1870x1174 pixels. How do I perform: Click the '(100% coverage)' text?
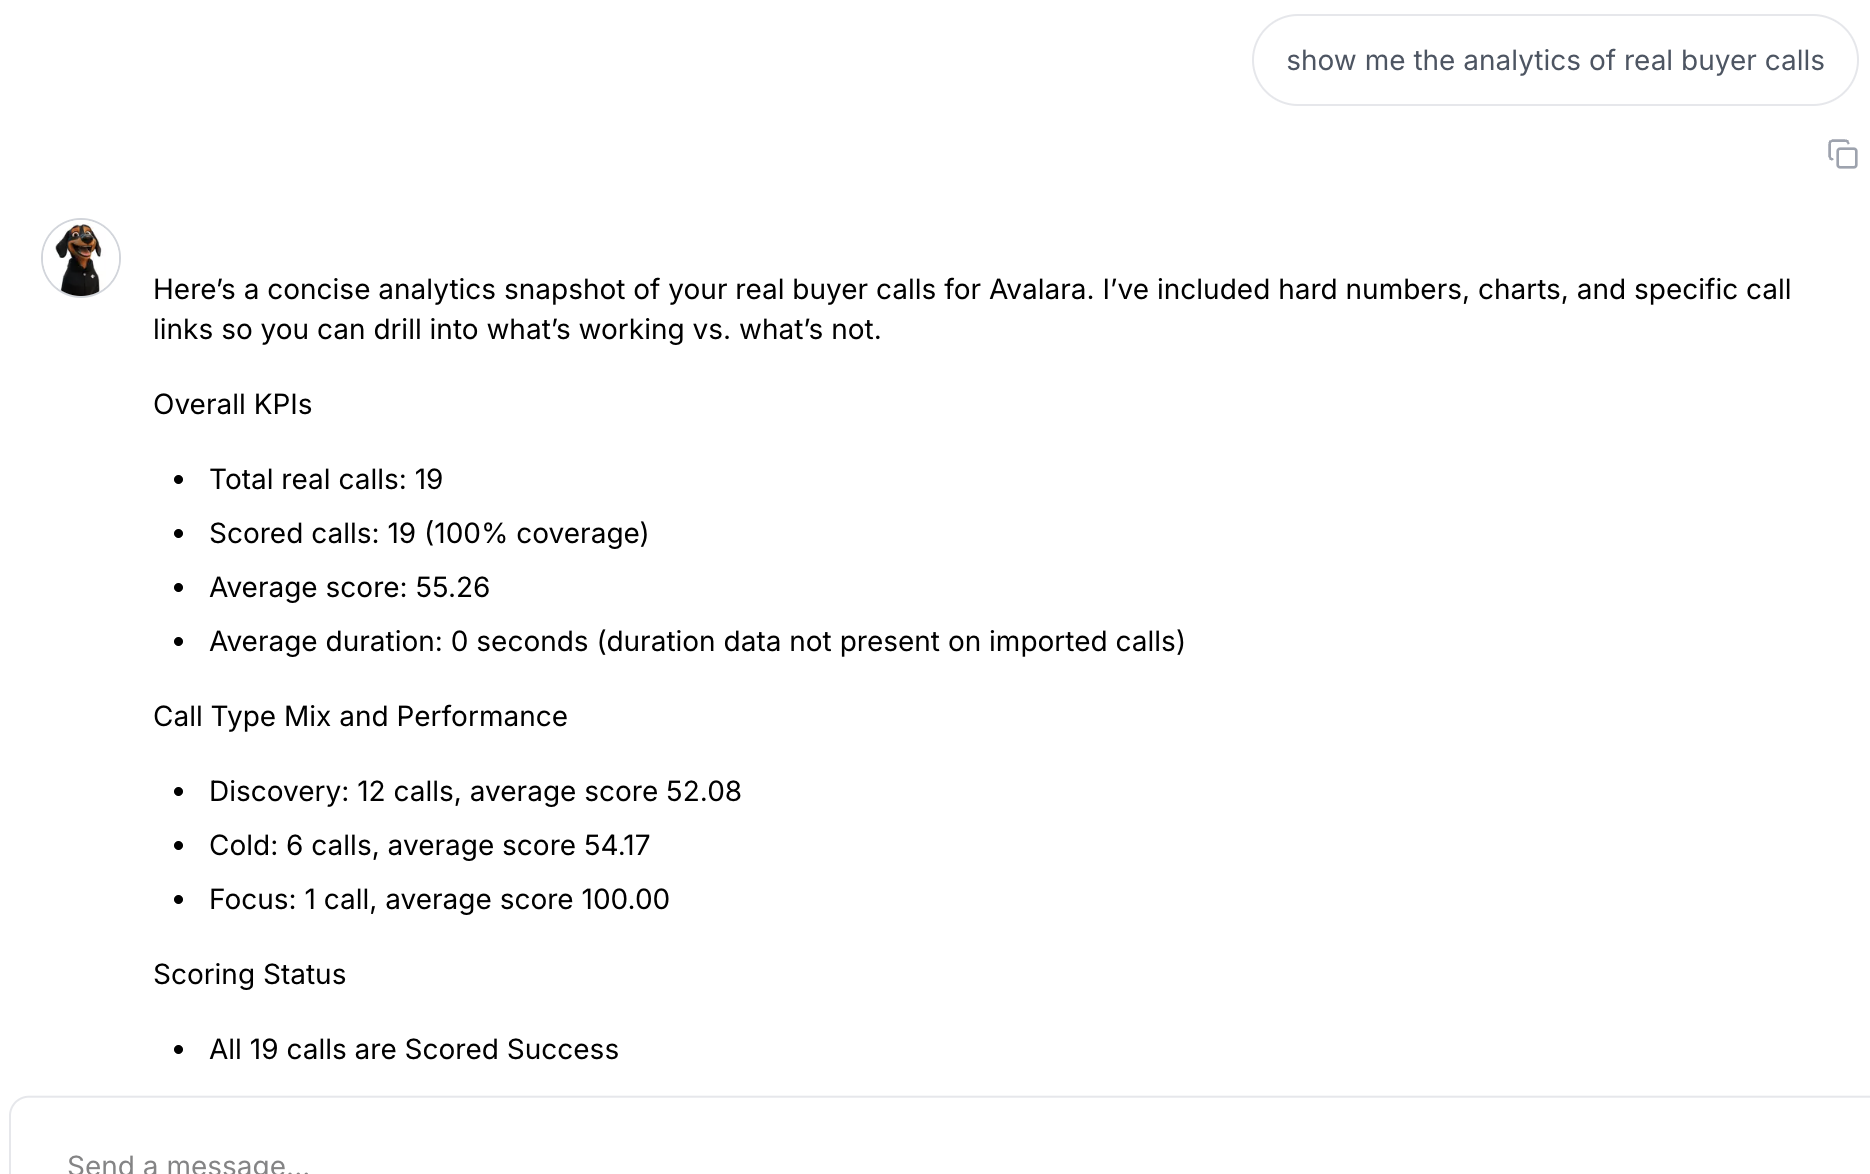tap(536, 533)
